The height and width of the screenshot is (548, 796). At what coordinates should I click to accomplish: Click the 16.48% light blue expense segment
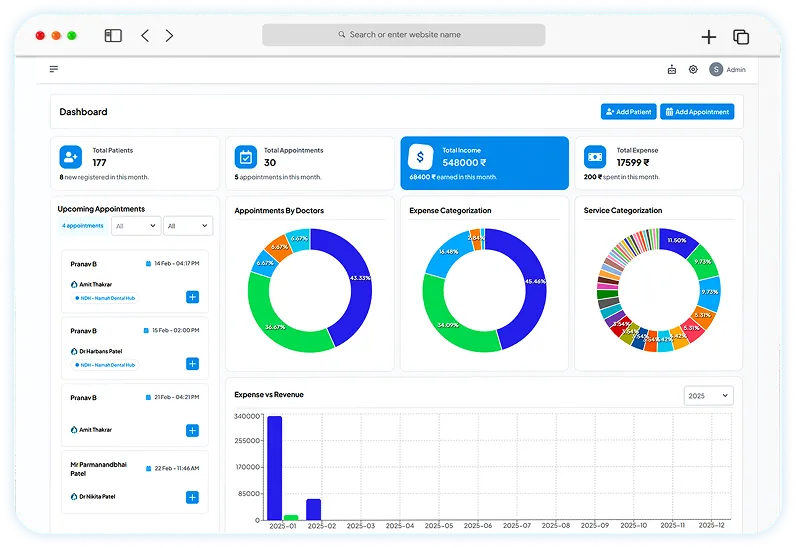click(447, 254)
